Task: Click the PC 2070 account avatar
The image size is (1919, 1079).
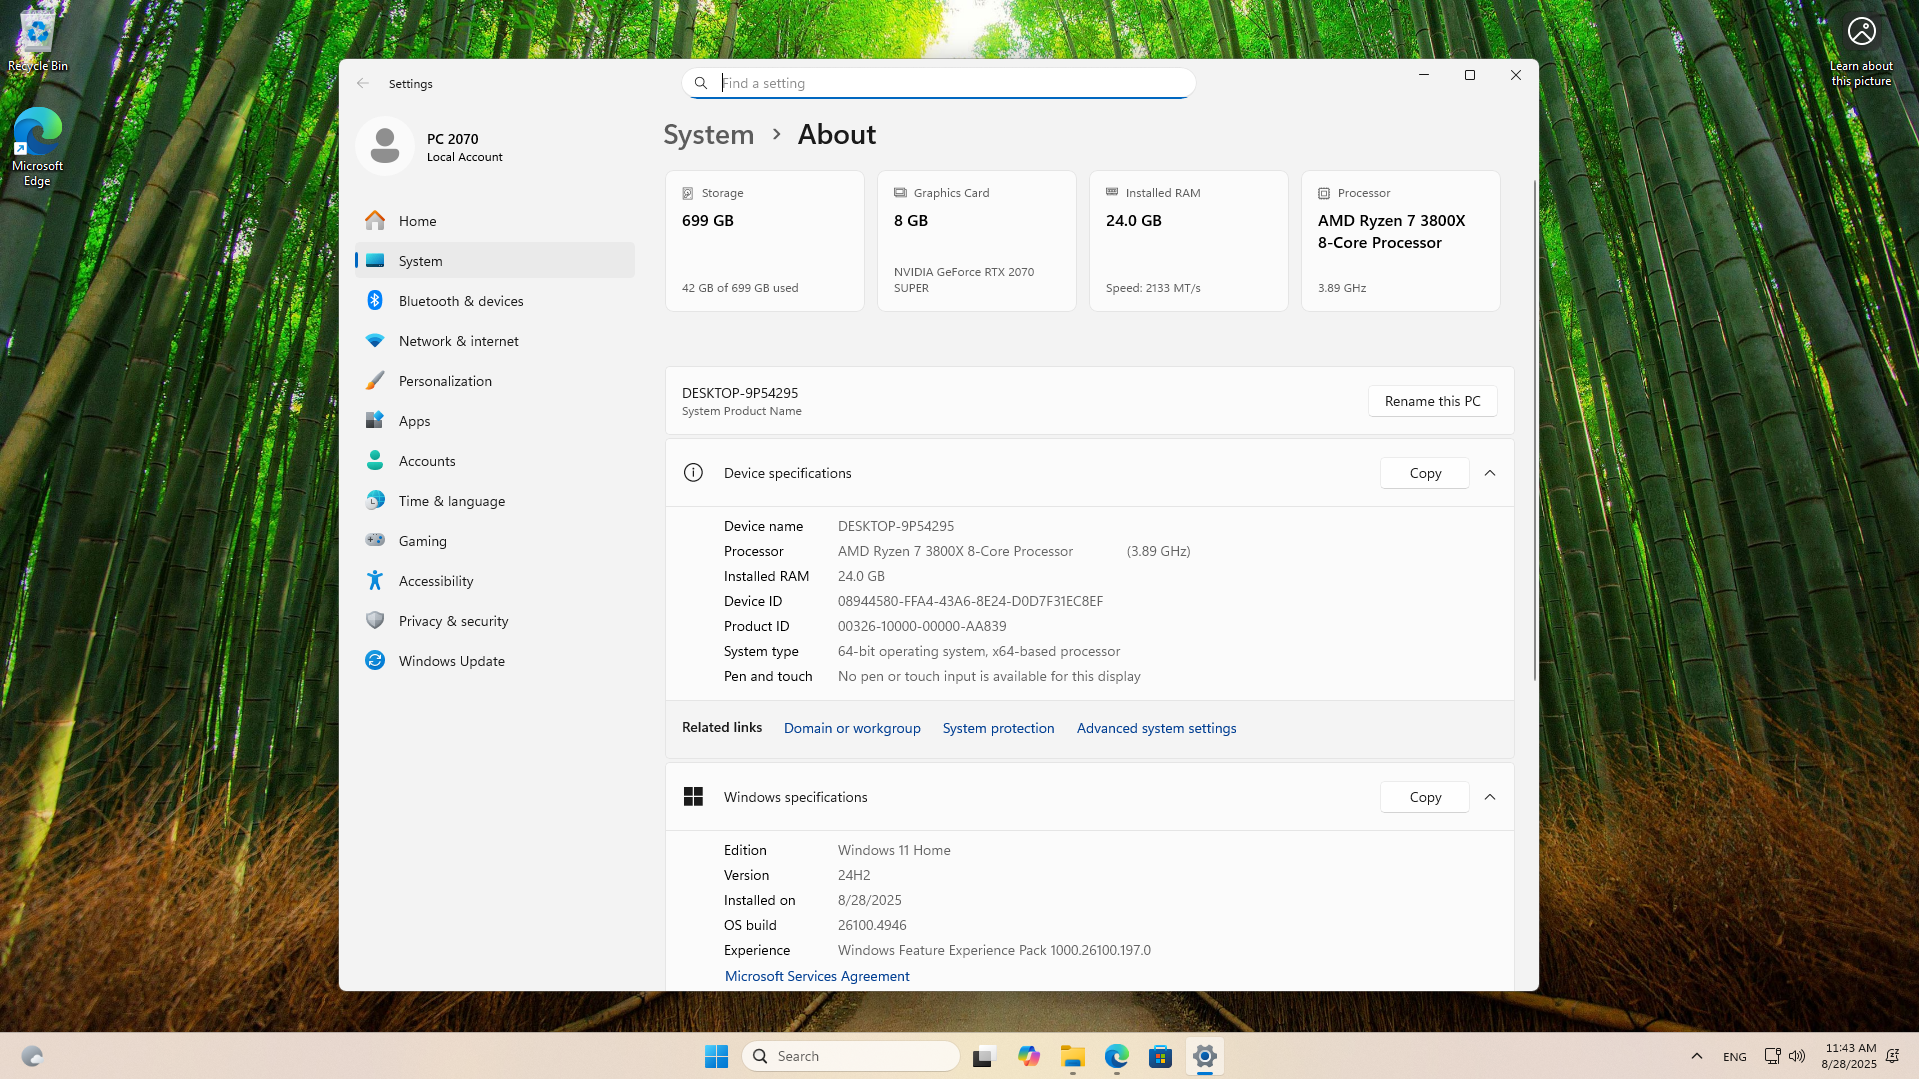Action: coord(385,146)
